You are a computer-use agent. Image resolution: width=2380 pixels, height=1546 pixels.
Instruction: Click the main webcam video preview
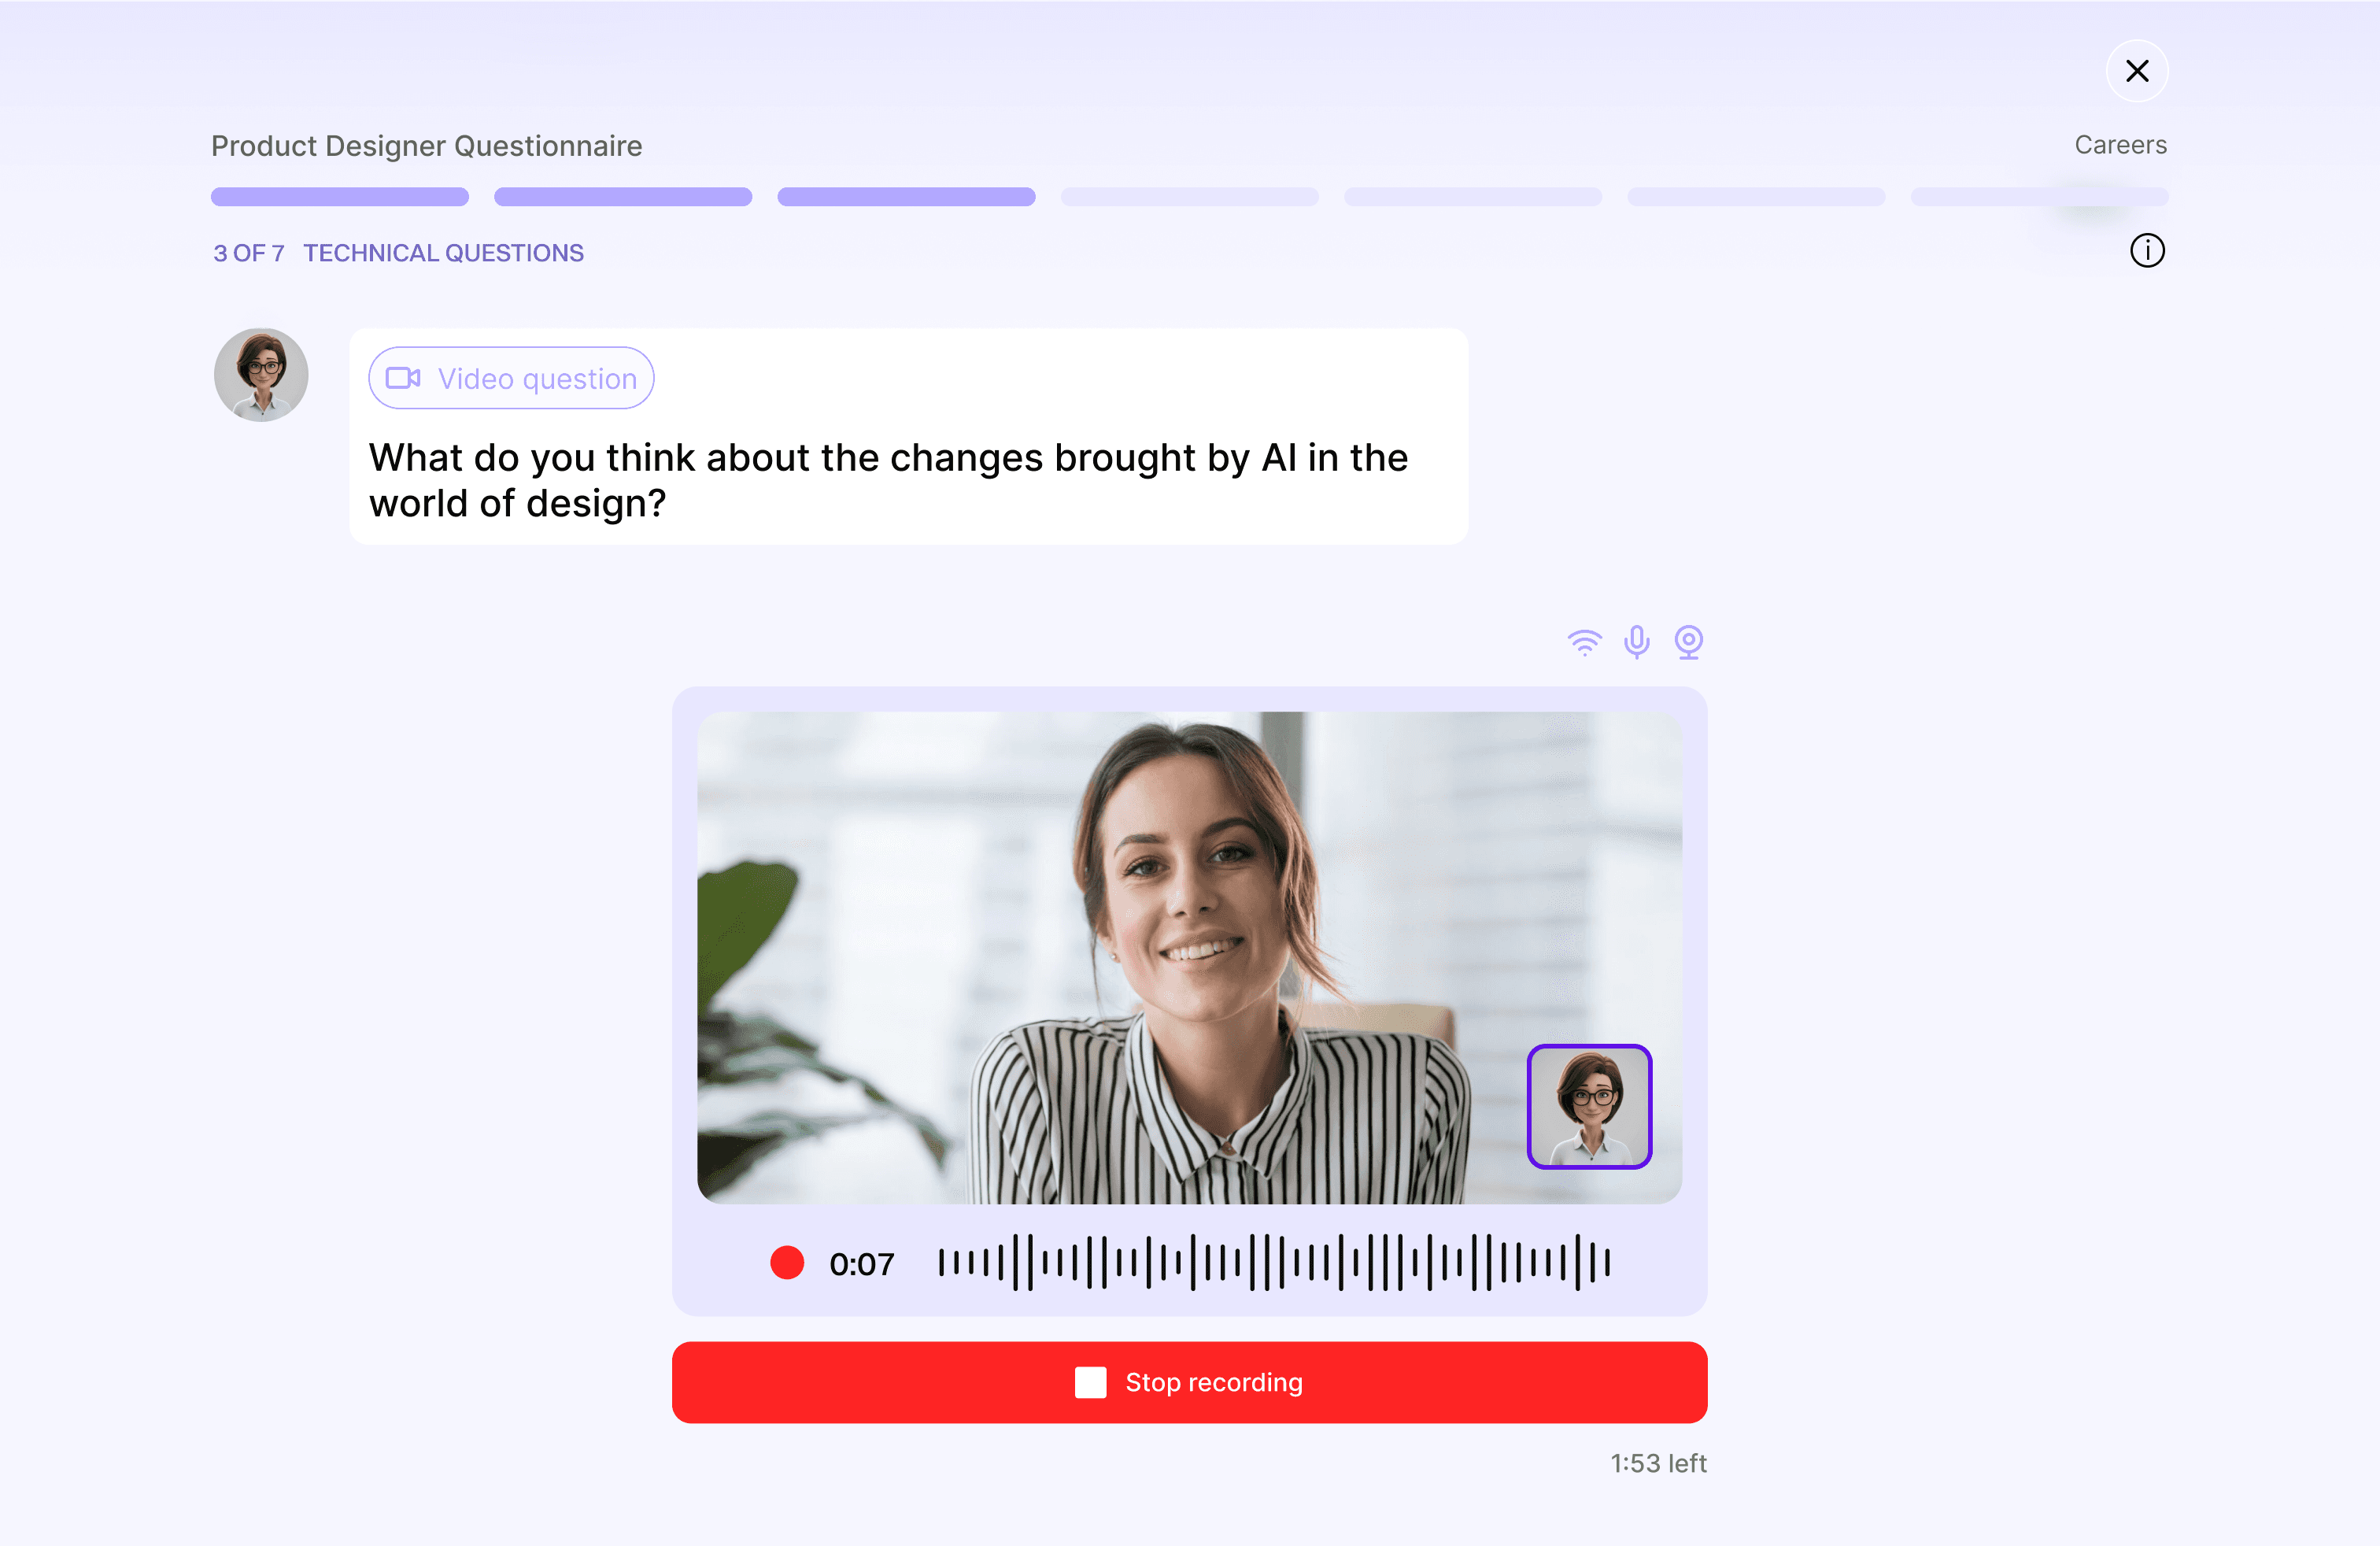click(1189, 957)
